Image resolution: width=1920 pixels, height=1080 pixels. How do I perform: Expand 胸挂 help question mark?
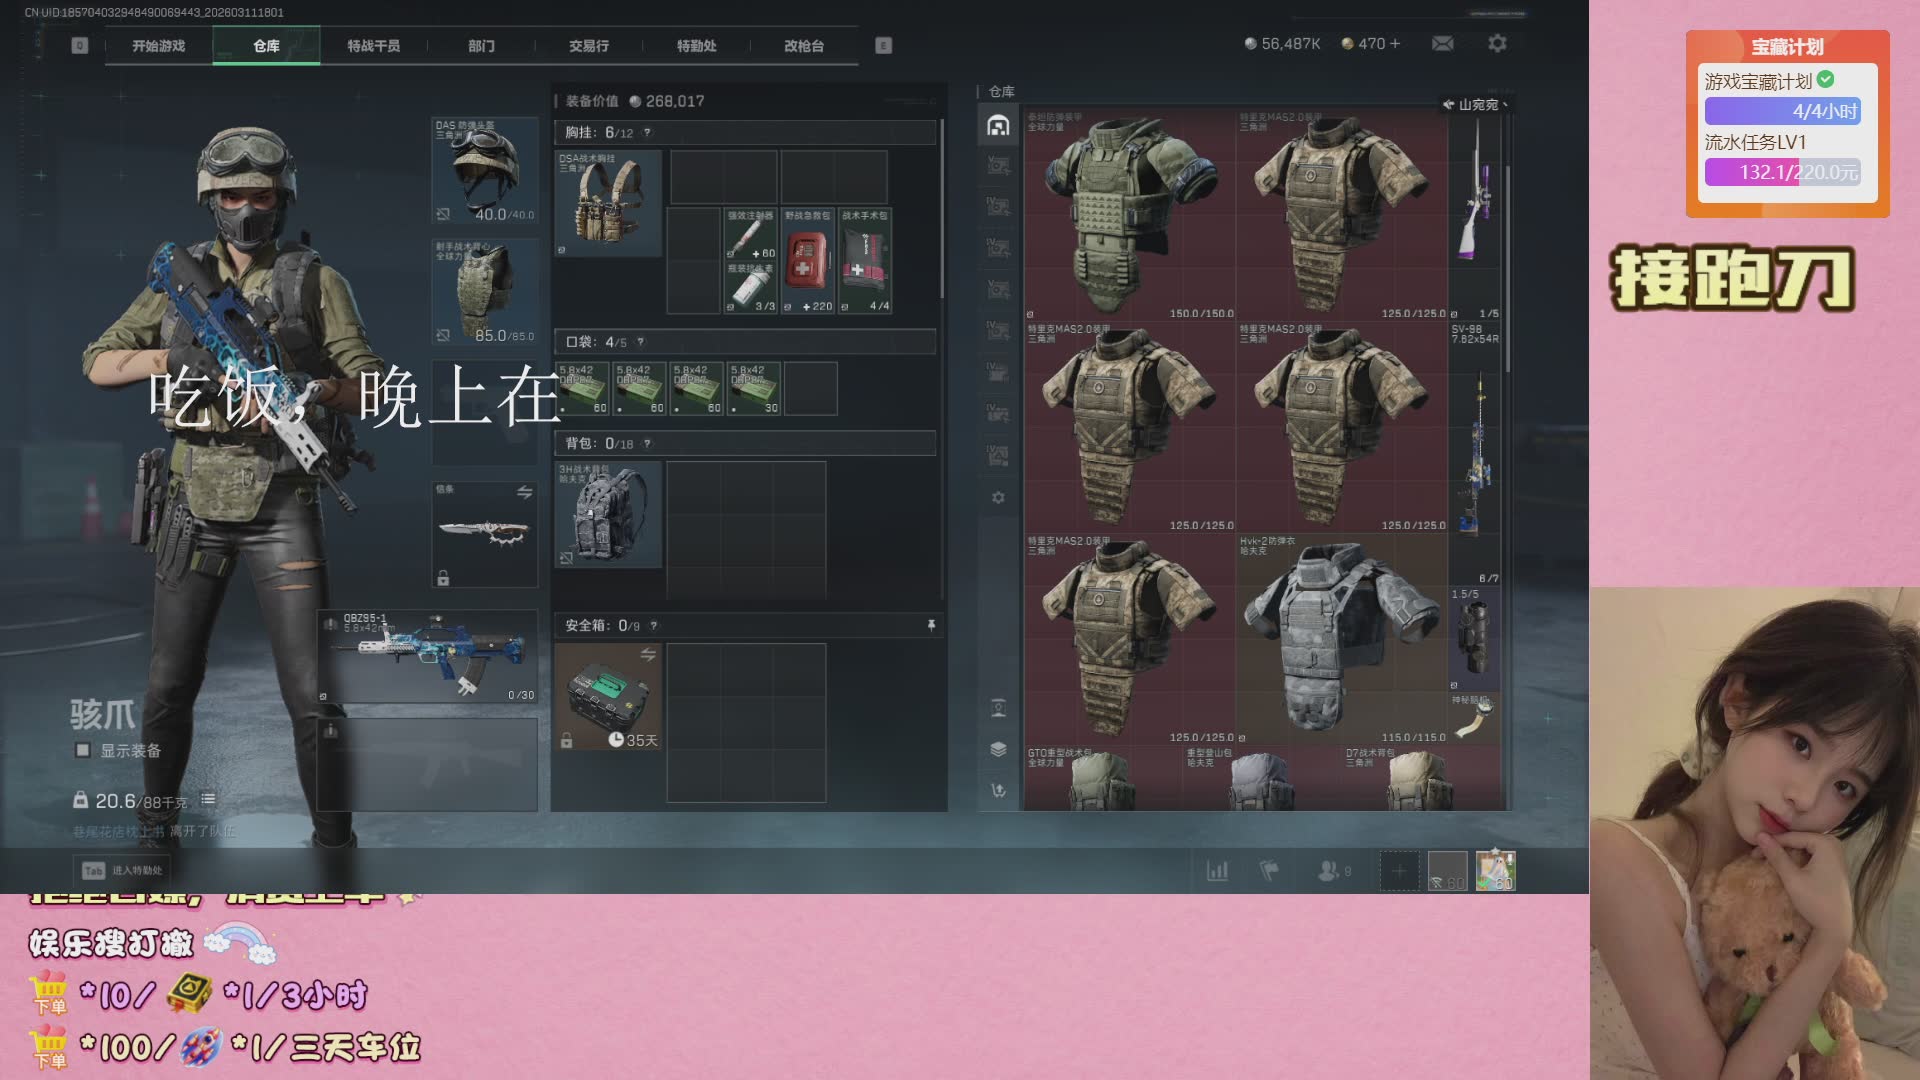647,133
